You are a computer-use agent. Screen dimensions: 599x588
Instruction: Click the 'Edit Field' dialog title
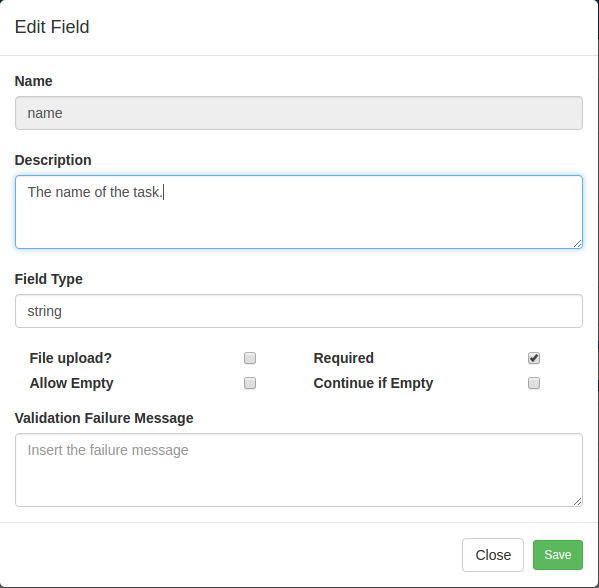click(x=52, y=27)
